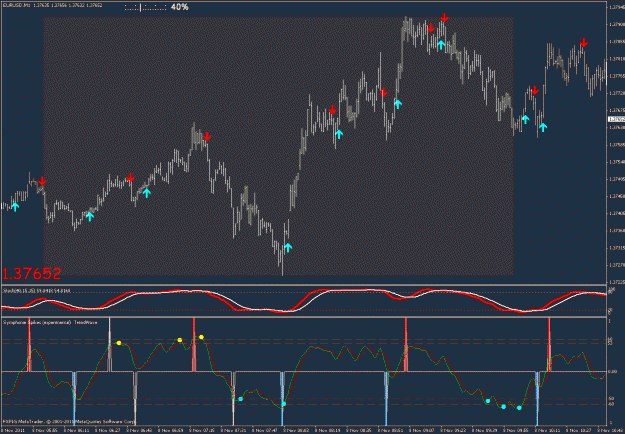This screenshot has height=434, width=625.
Task: Click the rightmost blue spike in the Symphonie panel
Action: (537, 399)
